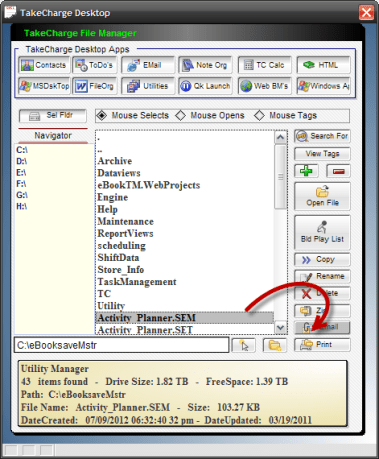Click the red minus remove button
379x459 pixels.
(x=338, y=171)
